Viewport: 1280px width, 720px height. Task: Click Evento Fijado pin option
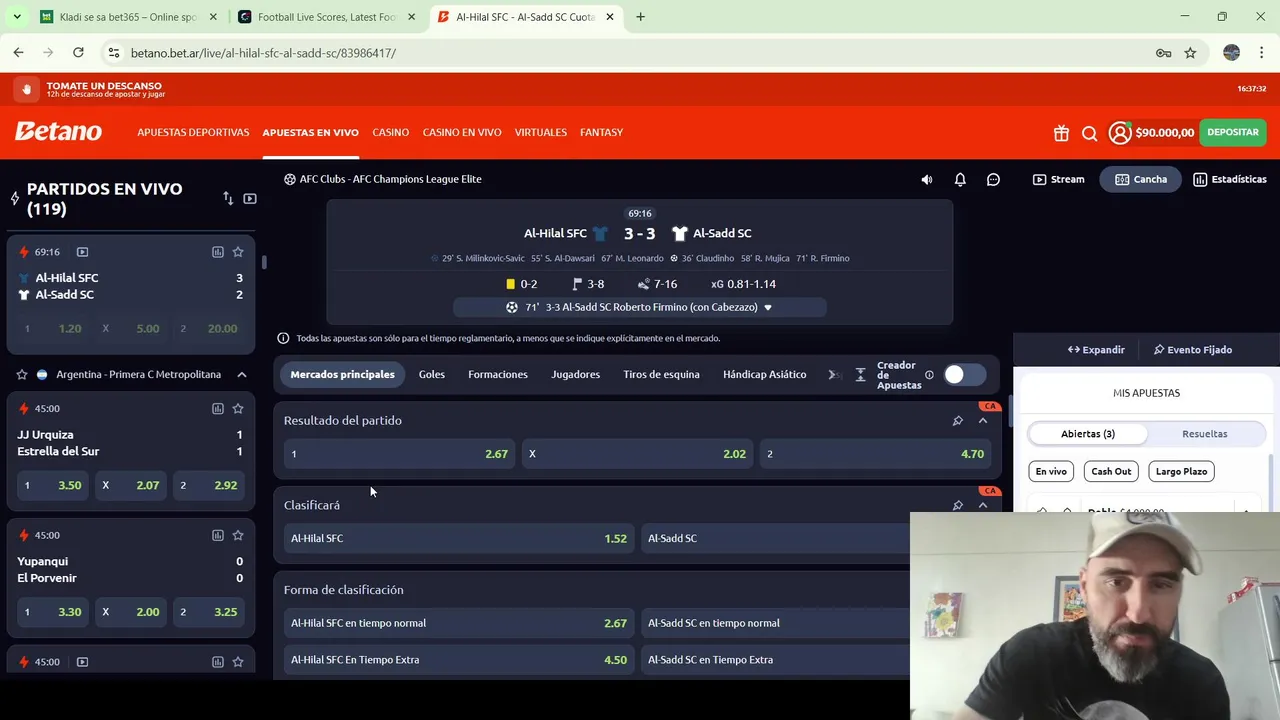[1193, 350]
